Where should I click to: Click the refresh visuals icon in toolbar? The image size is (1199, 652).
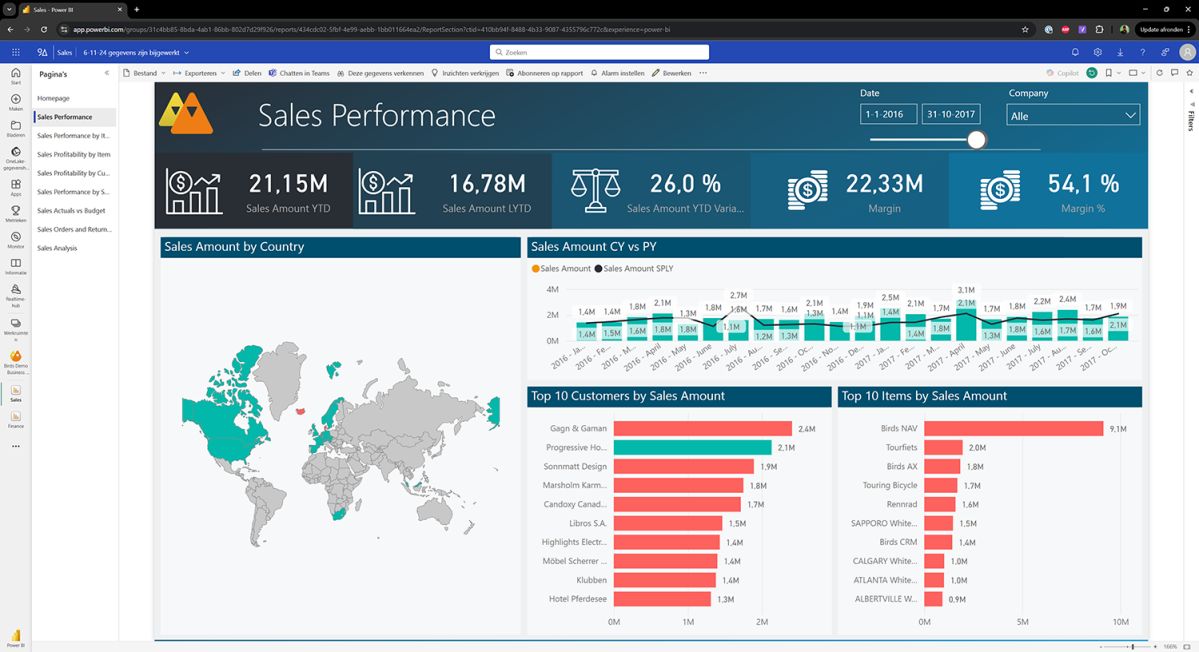(x=1160, y=73)
